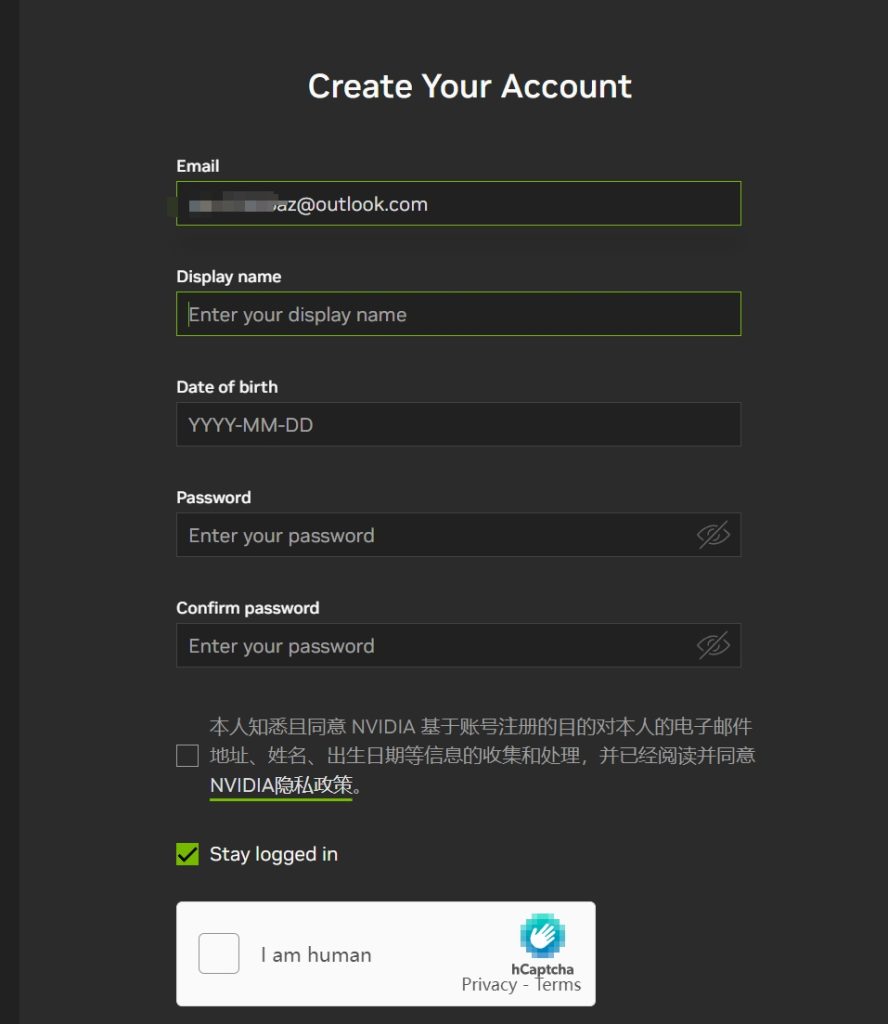Uncheck the Stay logged in checkbox
888x1024 pixels.
pyautogui.click(x=187, y=854)
